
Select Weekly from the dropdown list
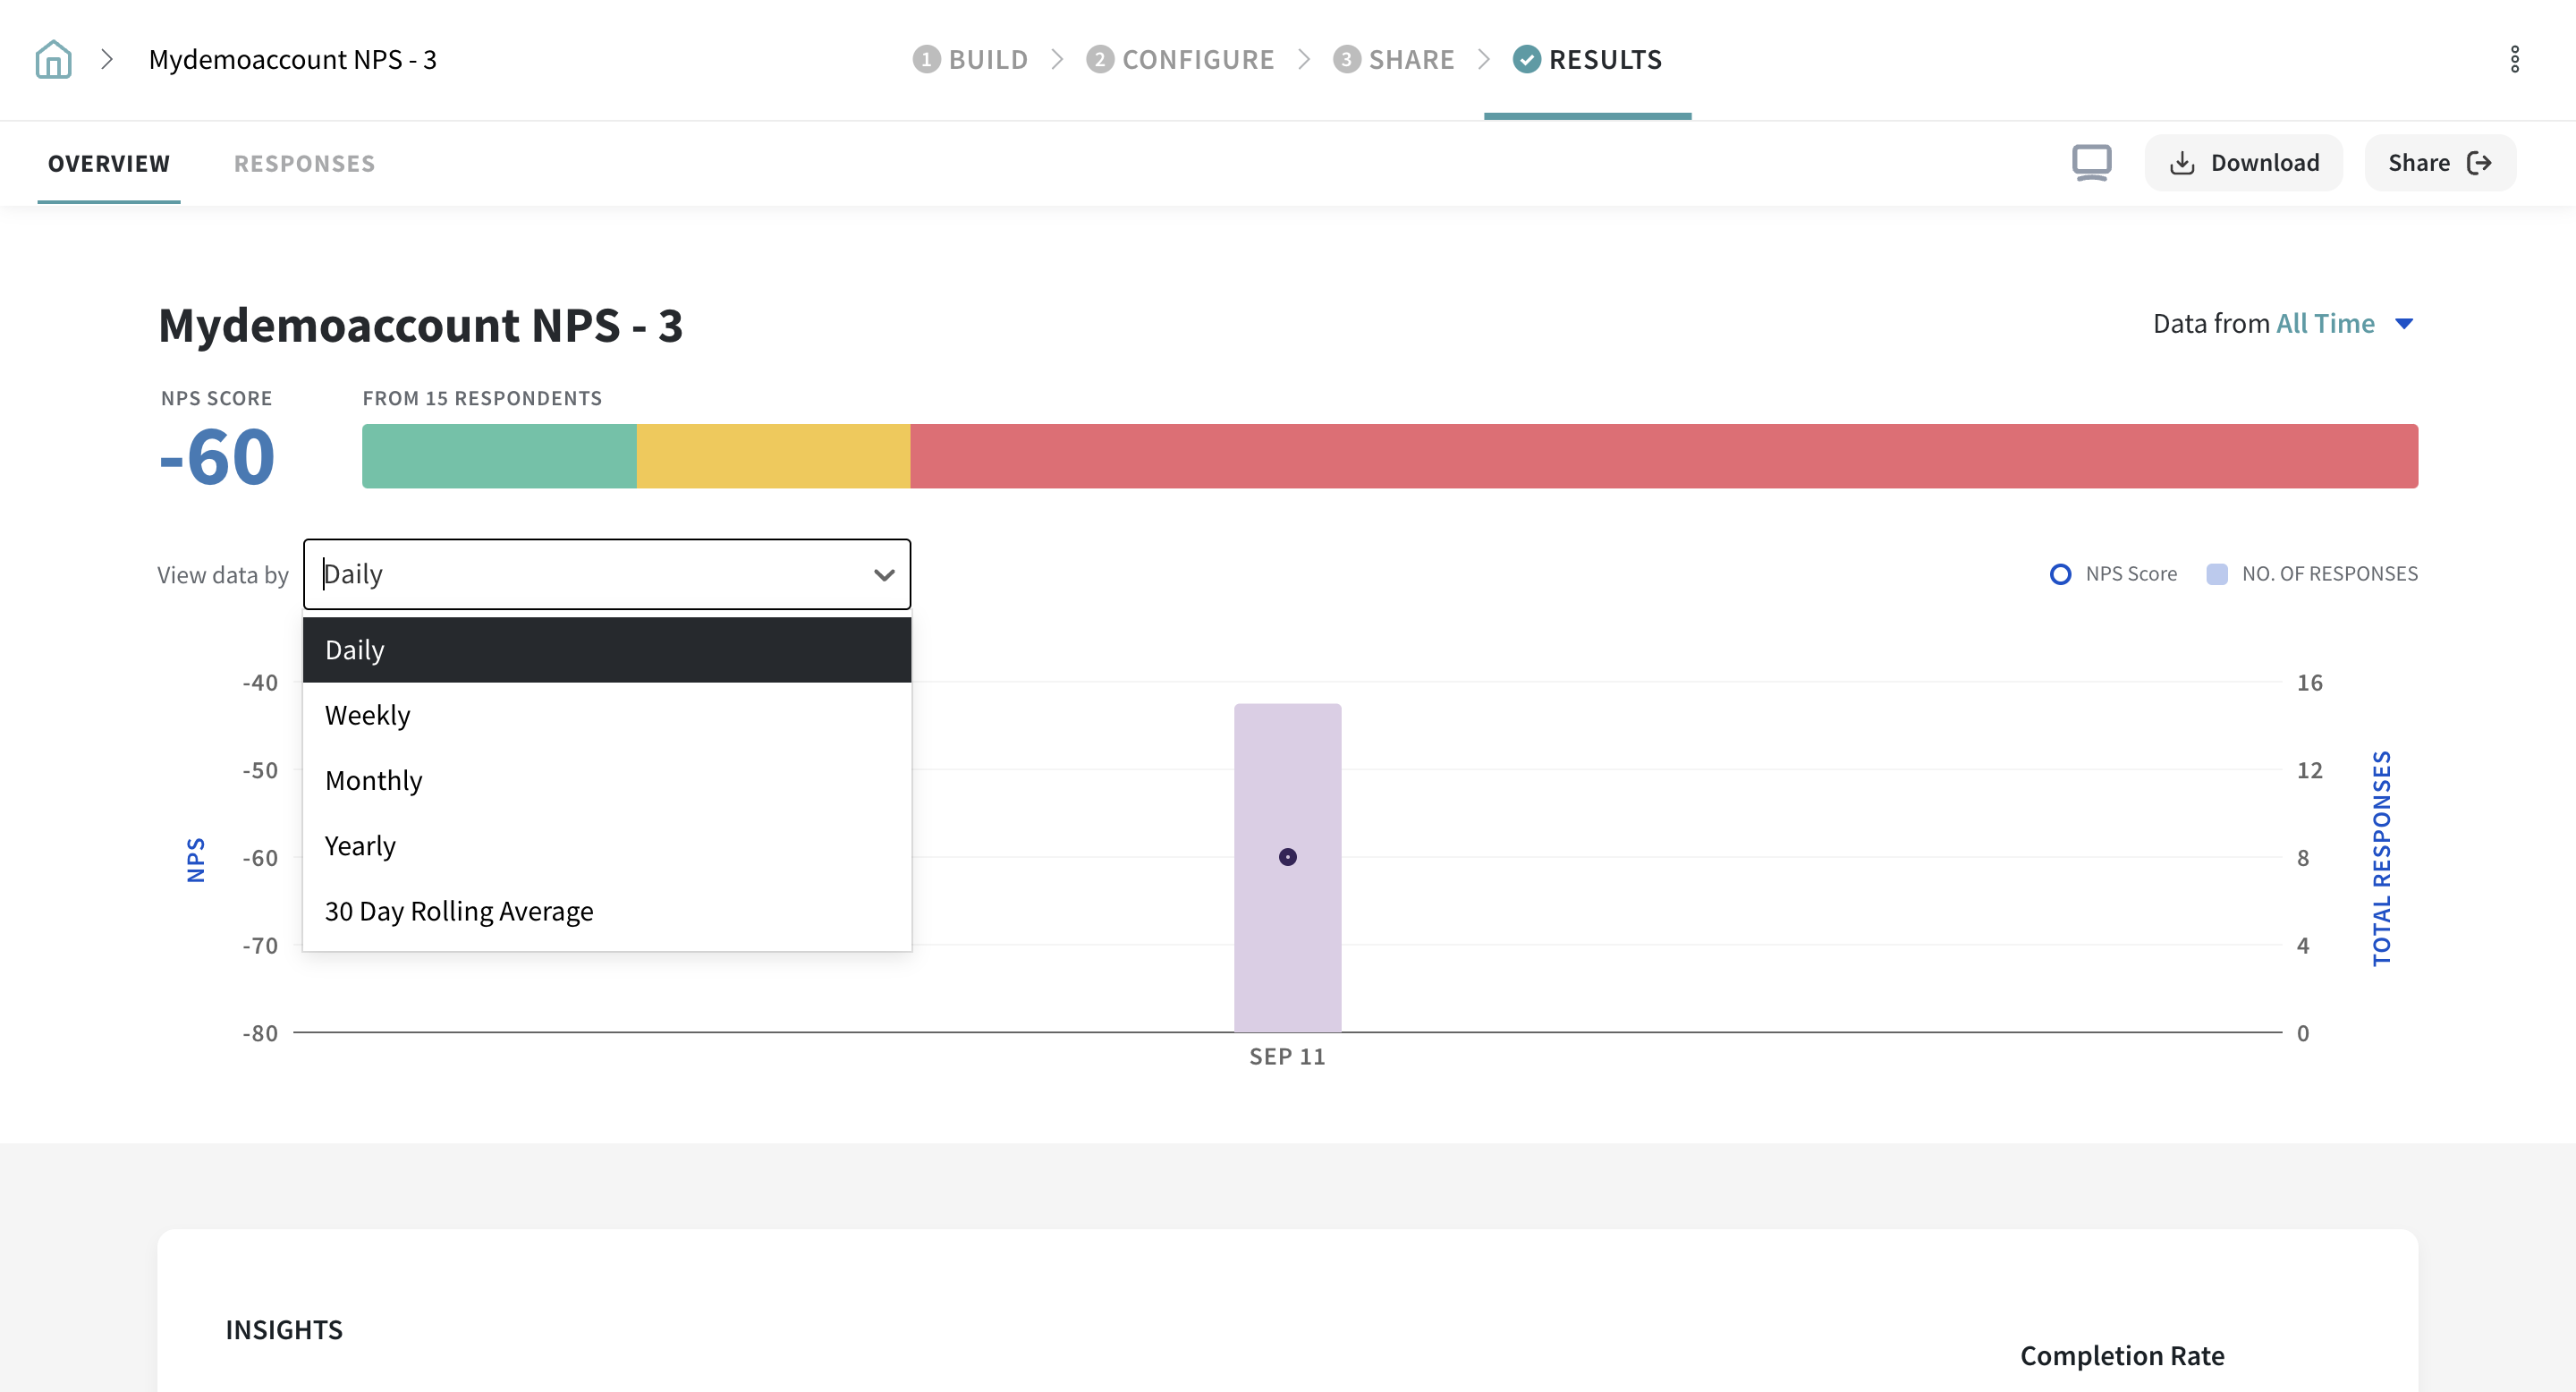point(368,715)
